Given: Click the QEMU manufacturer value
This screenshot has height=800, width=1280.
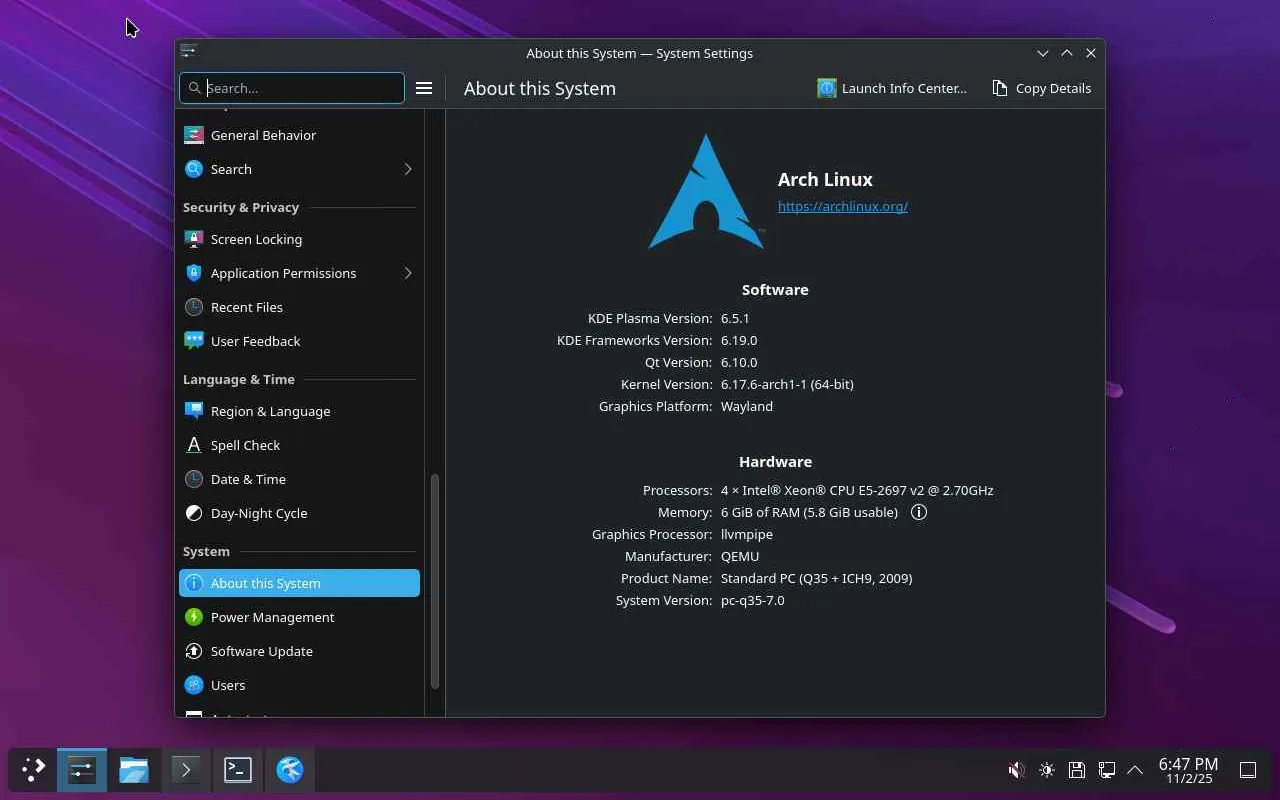Looking at the screenshot, I should tap(740, 556).
